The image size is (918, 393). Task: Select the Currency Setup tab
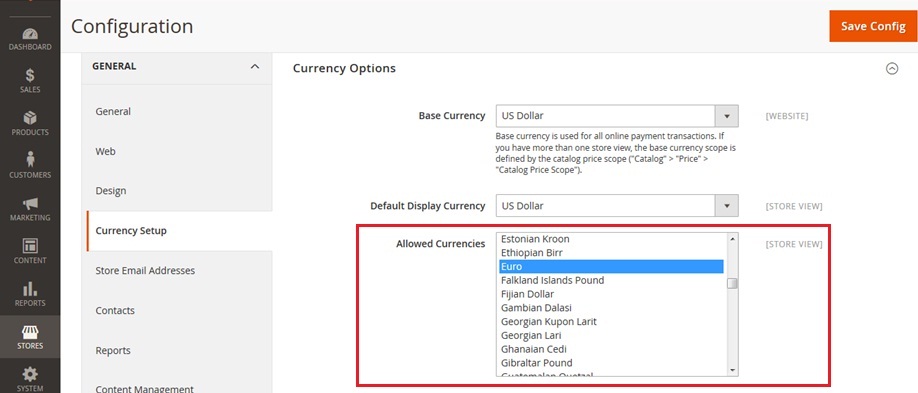tap(131, 231)
